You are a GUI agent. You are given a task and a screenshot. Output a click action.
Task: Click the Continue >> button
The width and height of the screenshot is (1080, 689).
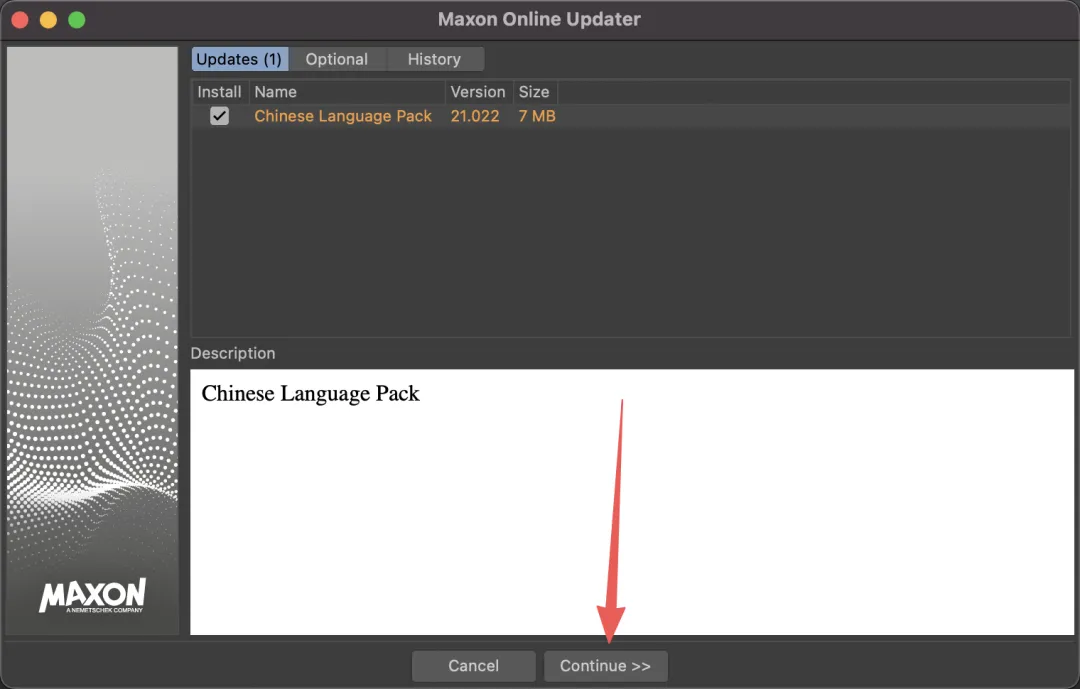coord(605,666)
